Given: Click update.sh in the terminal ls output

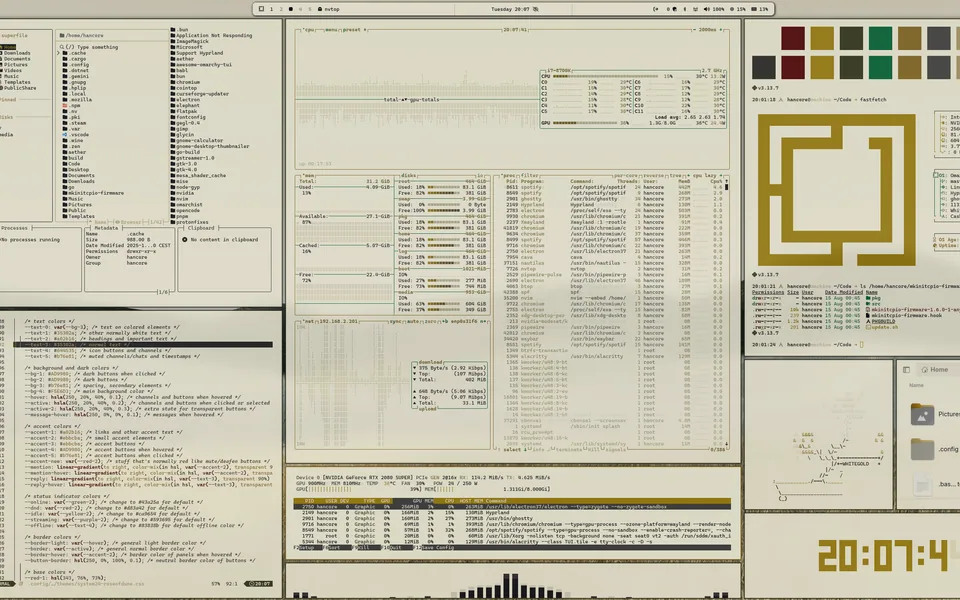Looking at the screenshot, I should [x=885, y=327].
